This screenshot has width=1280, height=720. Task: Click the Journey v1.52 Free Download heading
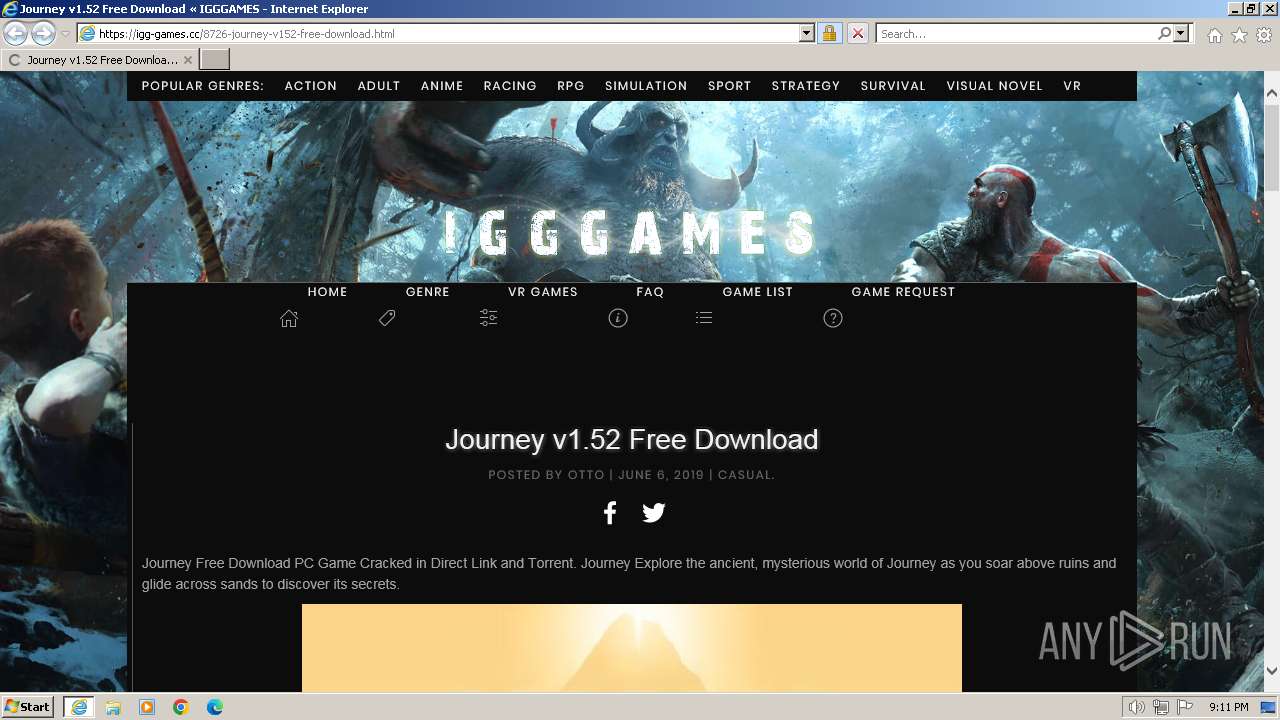click(632, 440)
